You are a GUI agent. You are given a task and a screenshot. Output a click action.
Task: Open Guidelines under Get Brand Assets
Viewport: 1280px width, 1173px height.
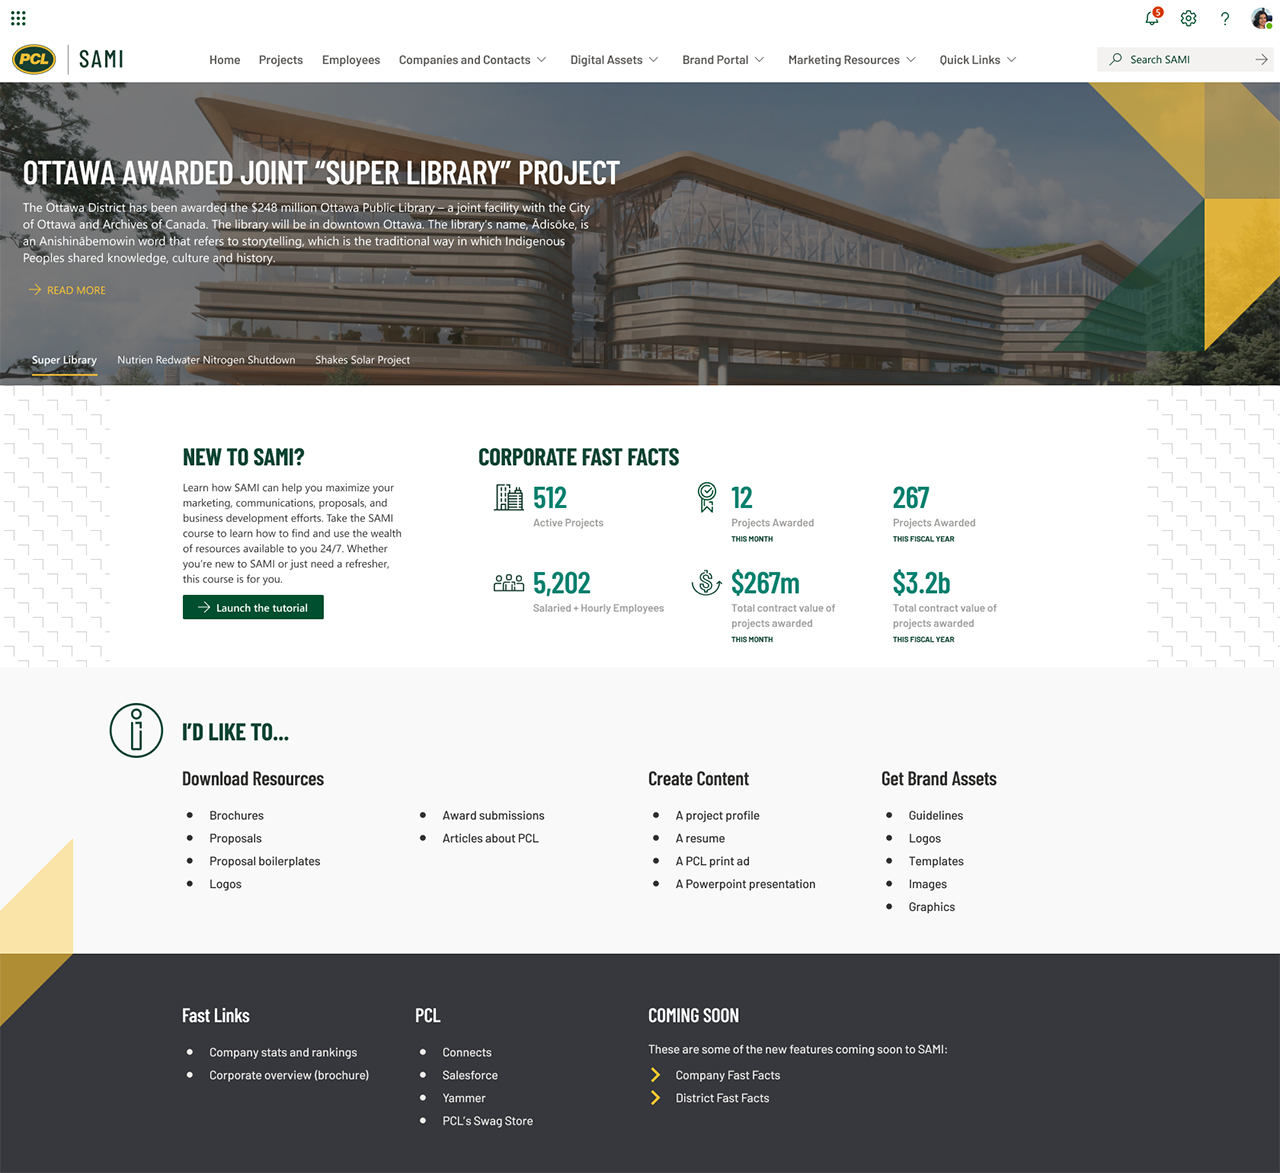(936, 816)
